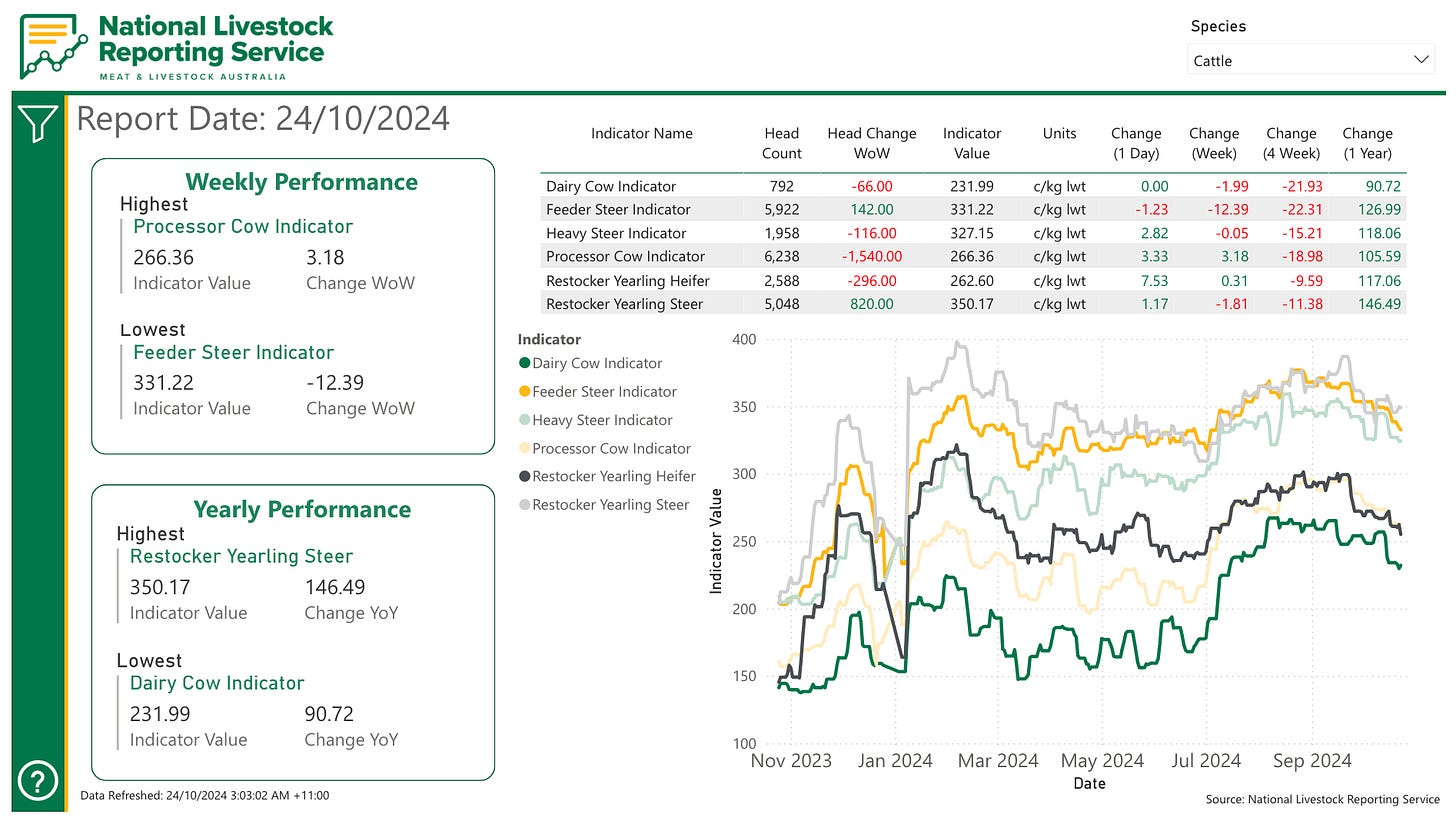Viewport: 1456px width, 821px height.
Task: Select Restocker Yearling Heifer table row name
Action: [x=628, y=280]
